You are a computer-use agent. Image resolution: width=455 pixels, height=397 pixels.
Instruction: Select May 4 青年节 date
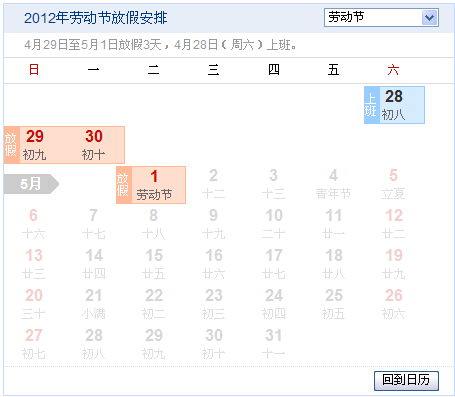(x=333, y=184)
